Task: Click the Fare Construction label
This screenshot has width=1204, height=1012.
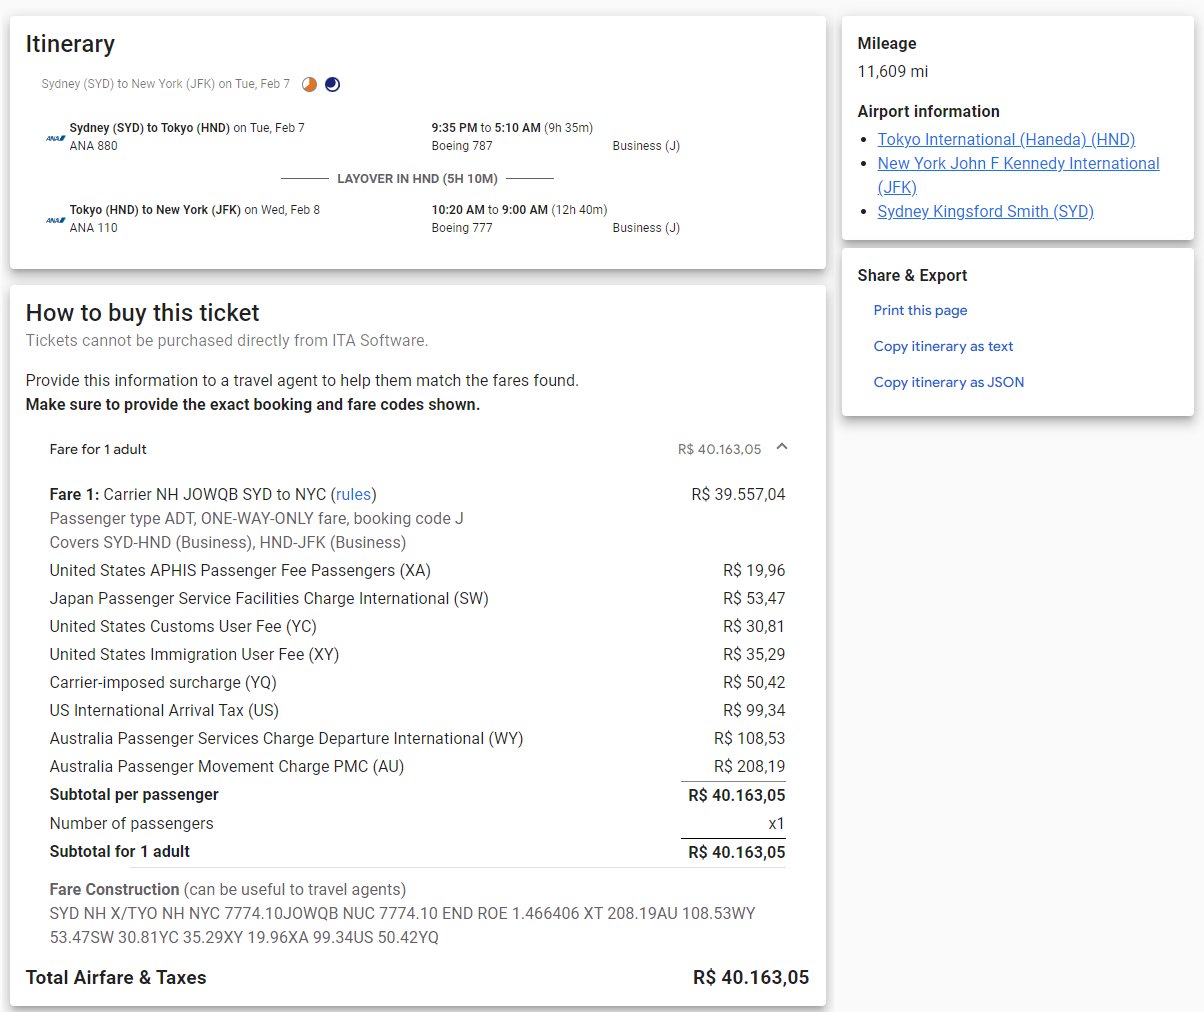Action: point(114,889)
